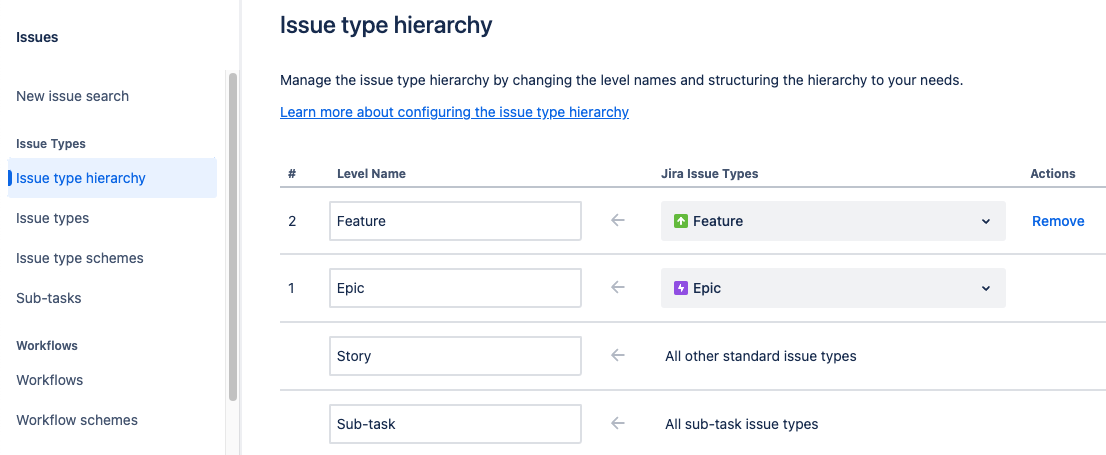The image size is (1106, 455).
Task: Edit the Sub-task level name field
Action: pos(456,424)
